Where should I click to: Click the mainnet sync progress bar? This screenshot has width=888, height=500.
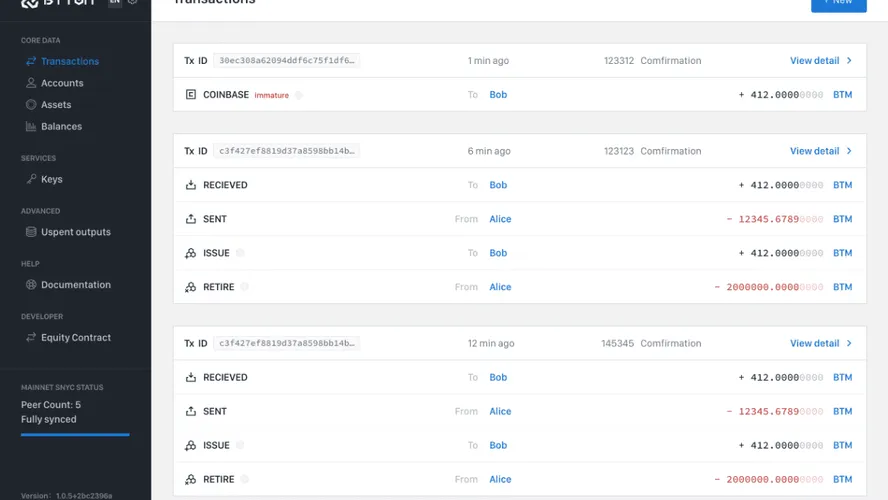[x=75, y=435]
